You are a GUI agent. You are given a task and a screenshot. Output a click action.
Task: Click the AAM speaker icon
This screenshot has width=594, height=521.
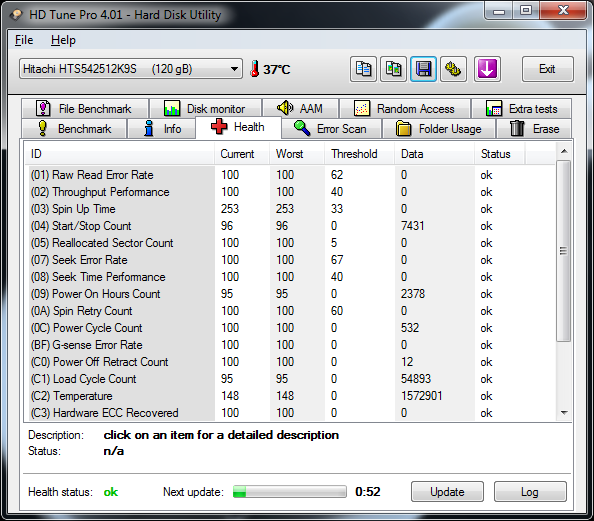click(285, 108)
